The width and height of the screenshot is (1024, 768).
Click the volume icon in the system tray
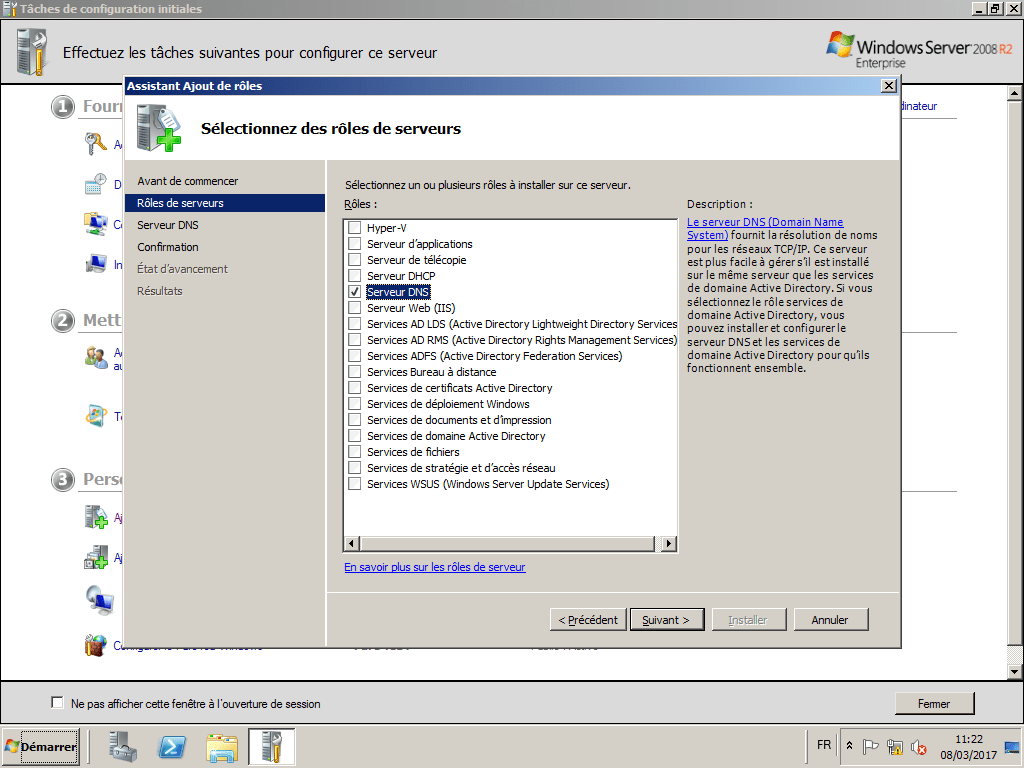point(916,746)
